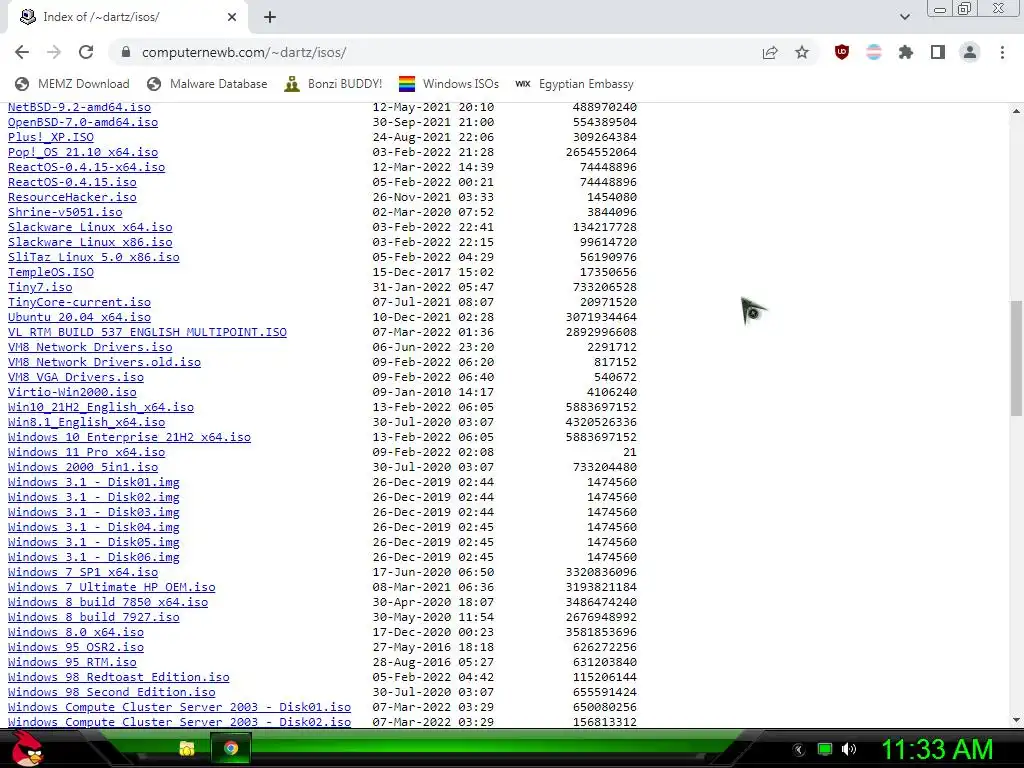
Task: Open the Extensions puzzle menu
Action: [x=906, y=52]
